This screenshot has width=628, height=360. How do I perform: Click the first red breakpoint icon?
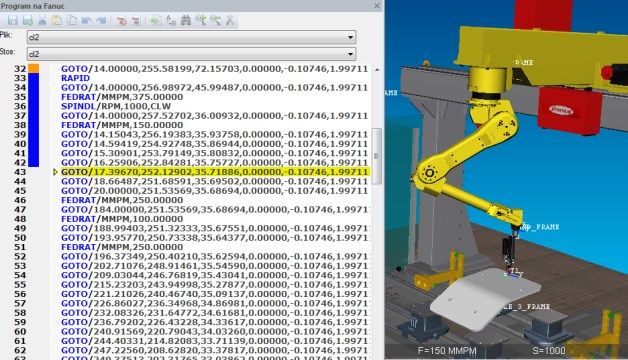coord(122,20)
